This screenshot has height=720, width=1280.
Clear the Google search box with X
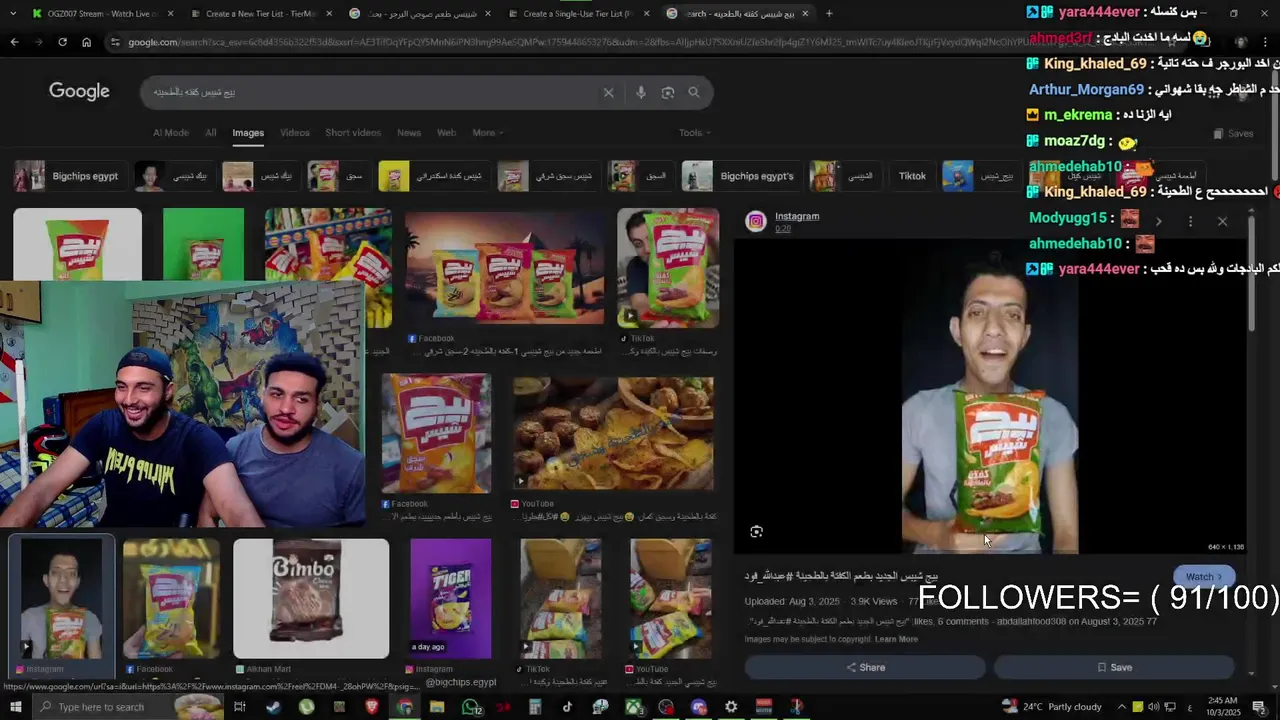click(x=608, y=92)
